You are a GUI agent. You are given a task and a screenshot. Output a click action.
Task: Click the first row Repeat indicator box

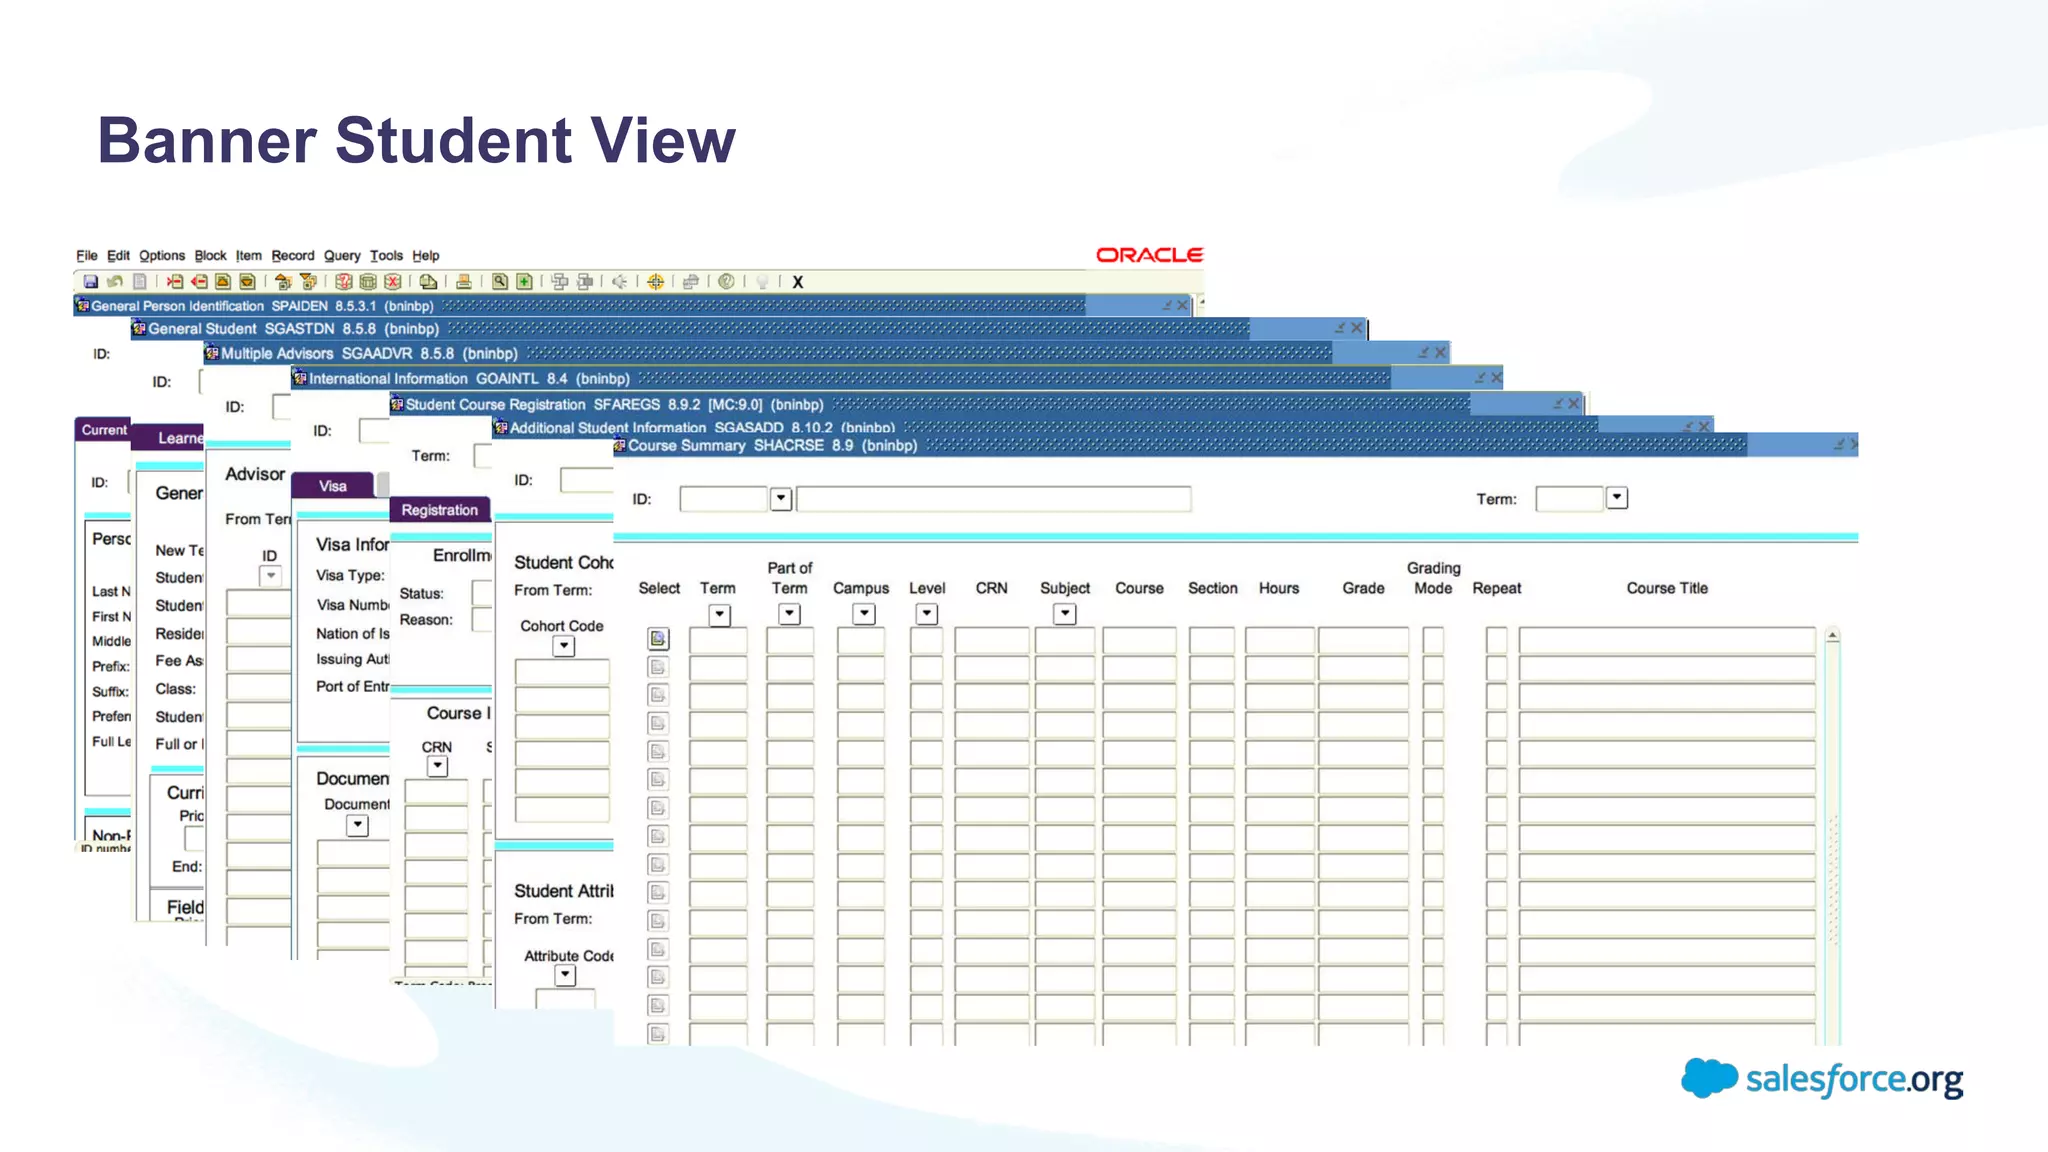1496,640
